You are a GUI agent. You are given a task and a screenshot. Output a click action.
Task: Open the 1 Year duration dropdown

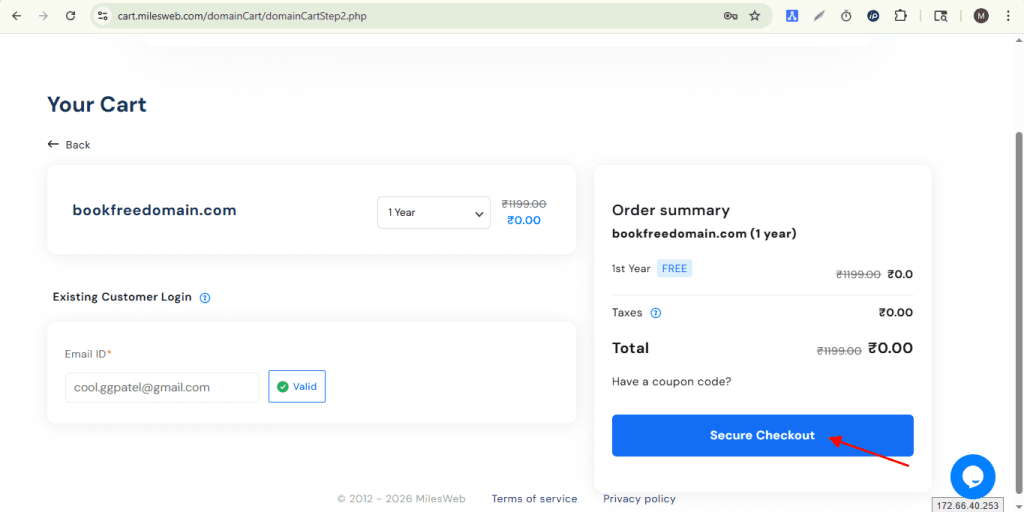tap(433, 212)
